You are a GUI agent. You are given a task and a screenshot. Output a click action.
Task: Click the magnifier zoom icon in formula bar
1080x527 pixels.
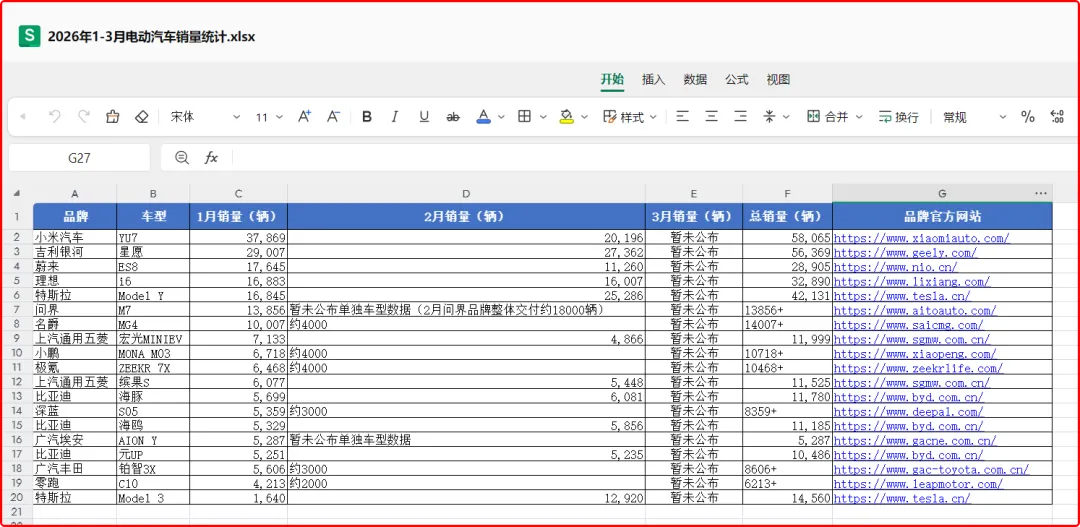pyautogui.click(x=182, y=158)
